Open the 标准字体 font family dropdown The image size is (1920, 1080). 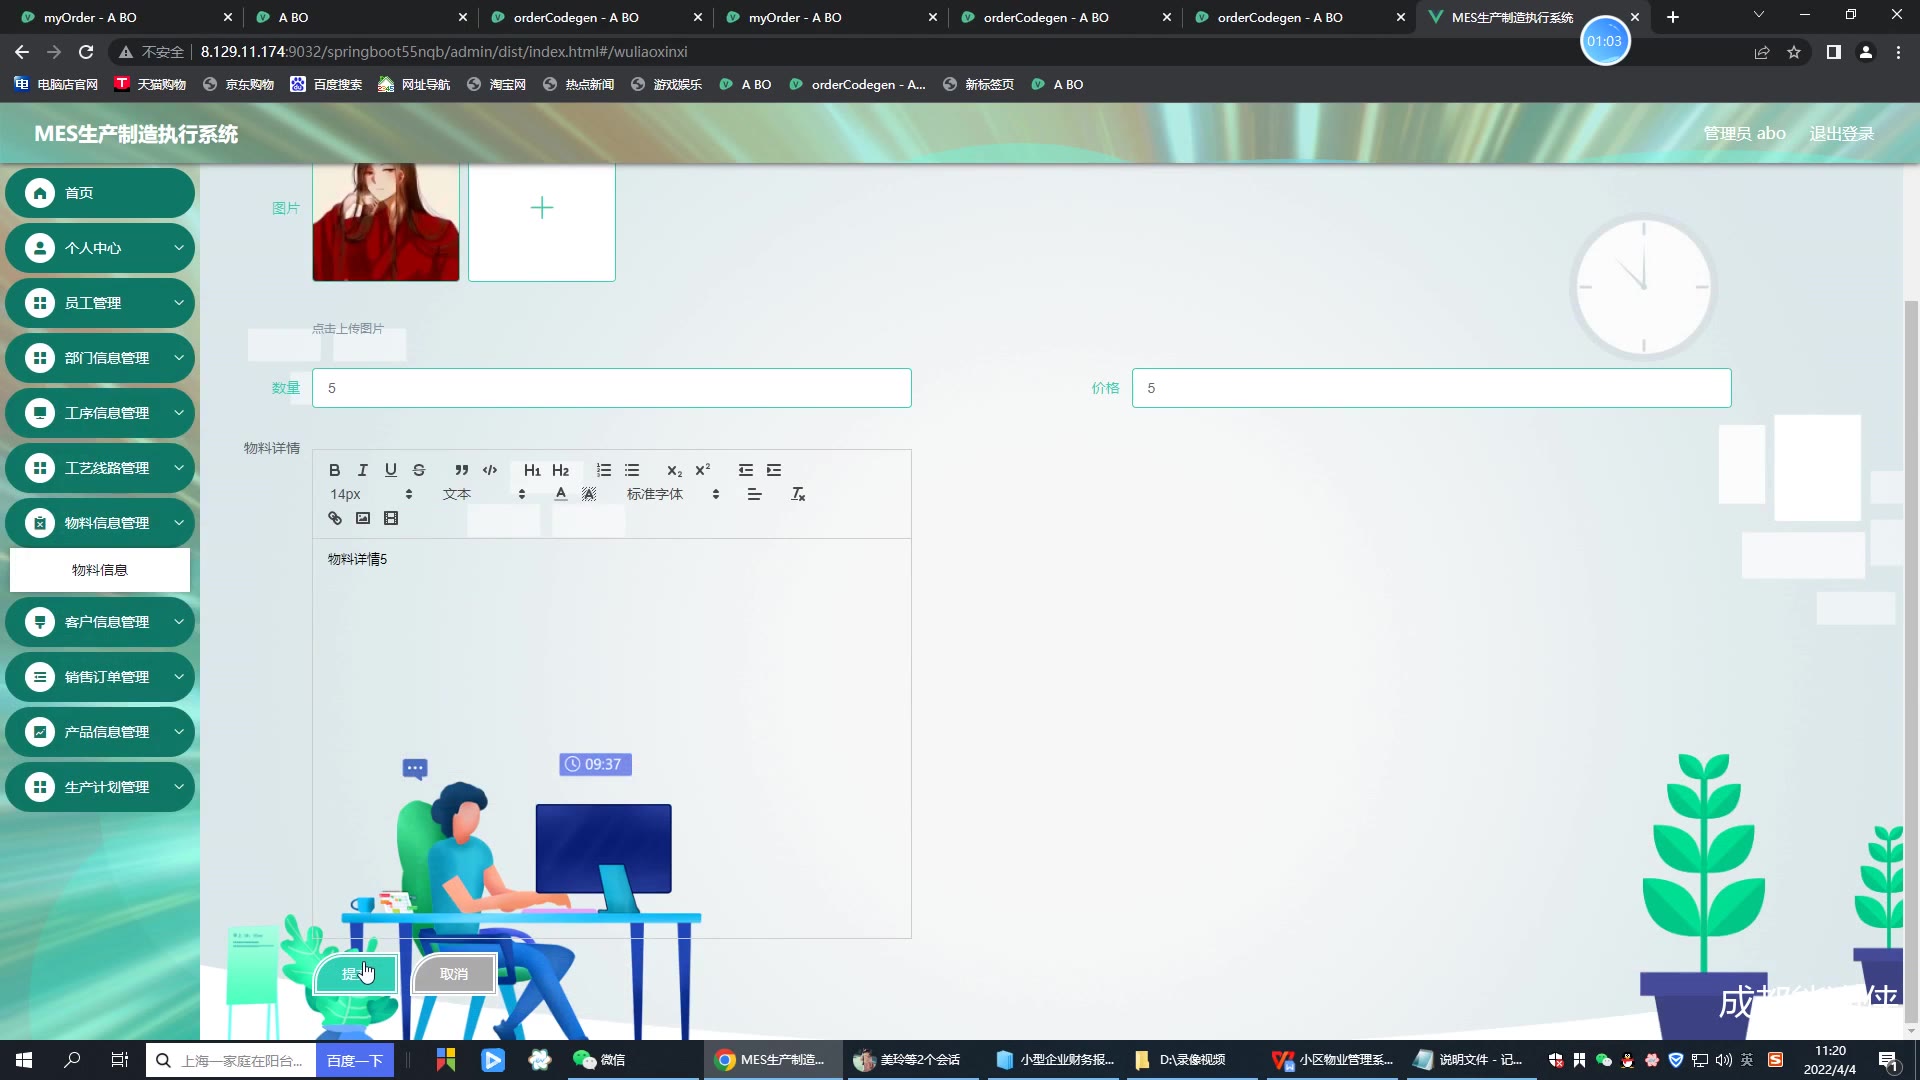point(672,494)
